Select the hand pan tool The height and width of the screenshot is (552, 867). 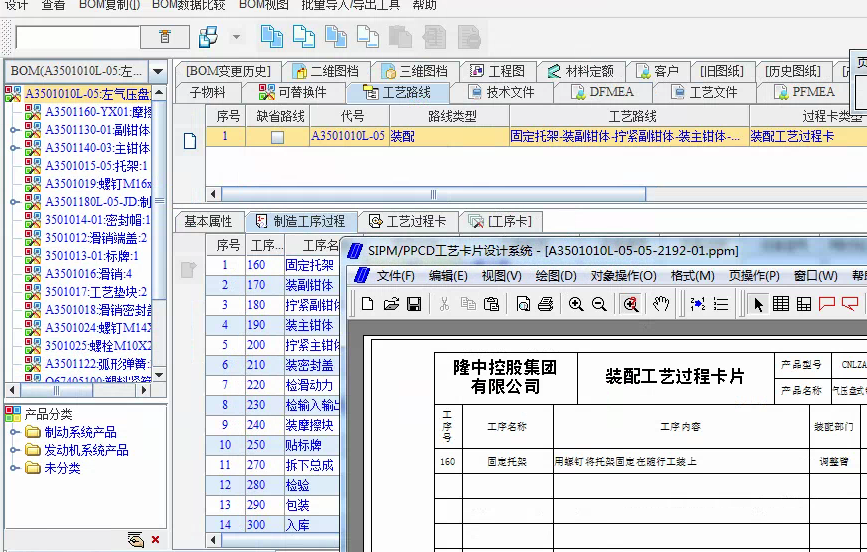click(x=661, y=304)
